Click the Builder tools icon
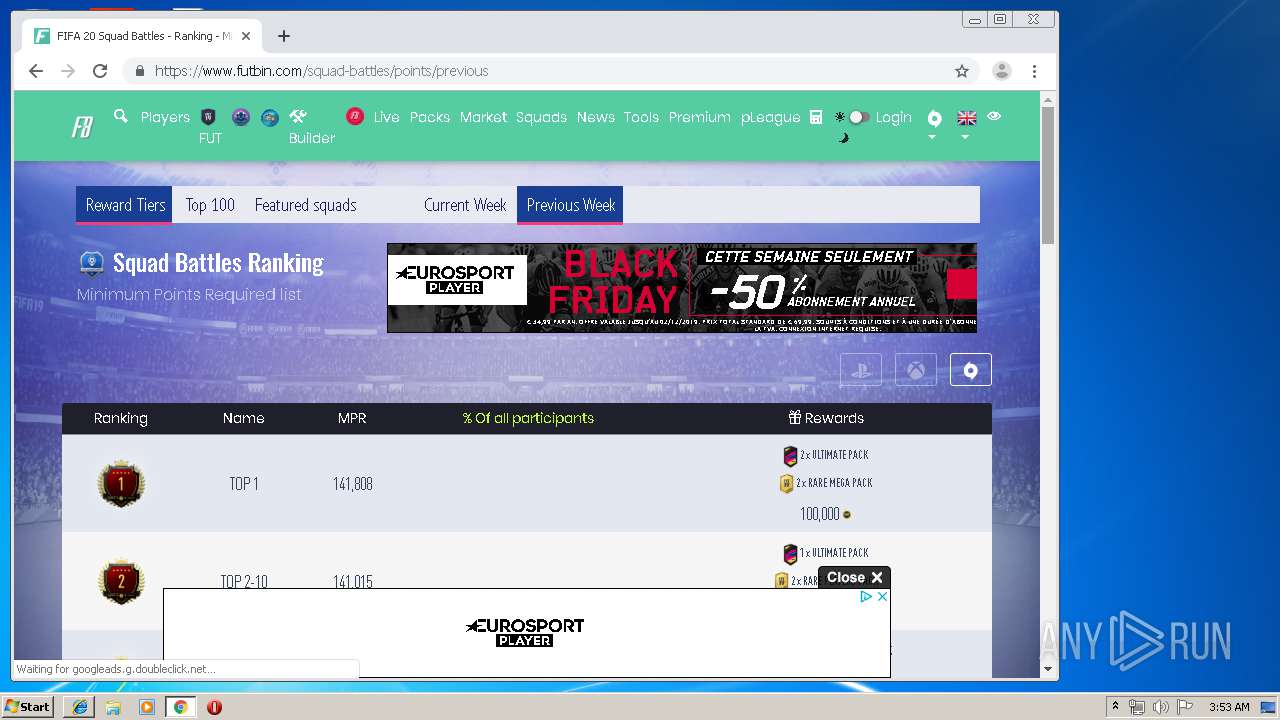This screenshot has width=1280, height=720. [298, 116]
